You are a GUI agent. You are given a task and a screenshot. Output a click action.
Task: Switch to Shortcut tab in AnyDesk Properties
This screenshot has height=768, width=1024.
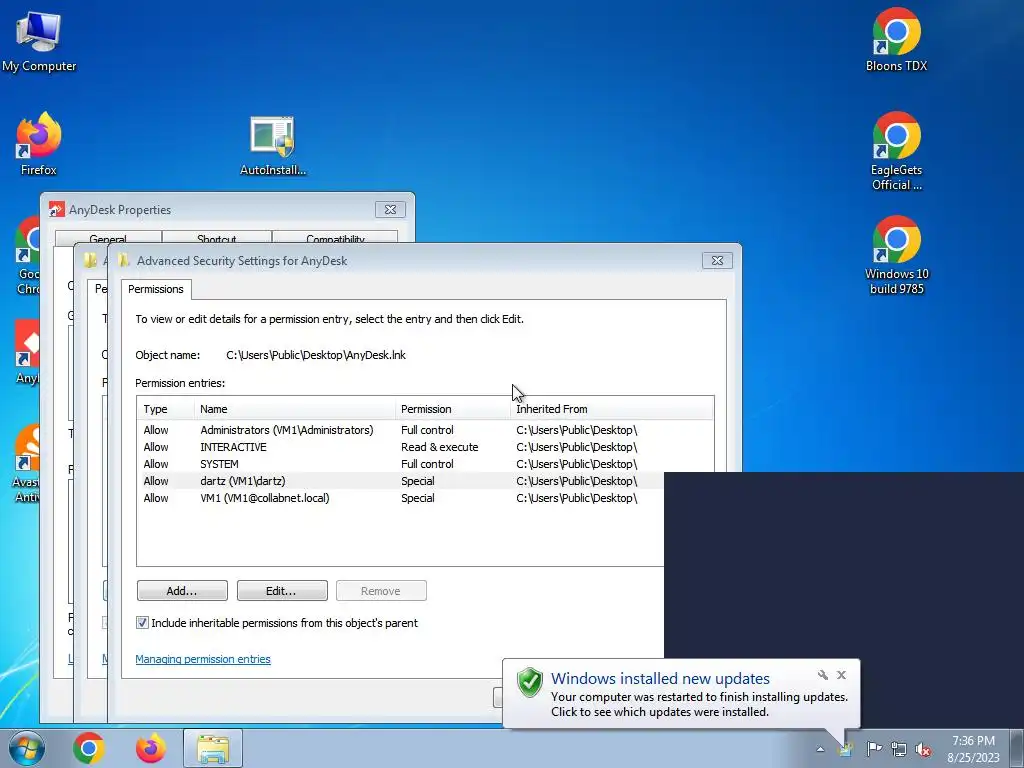(x=217, y=238)
